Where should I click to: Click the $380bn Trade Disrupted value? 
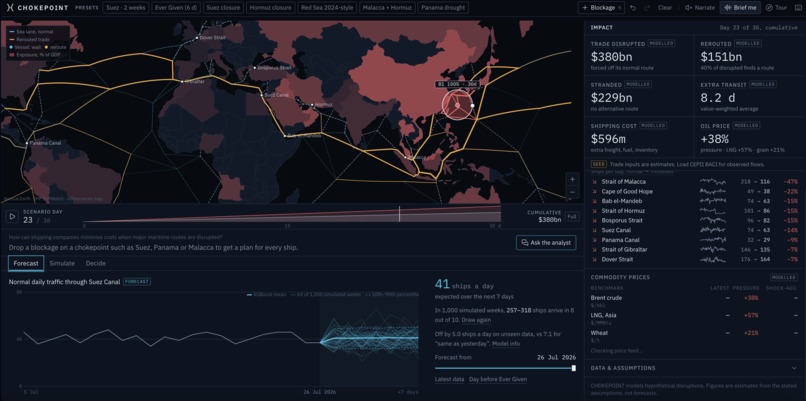pyautogui.click(x=611, y=57)
